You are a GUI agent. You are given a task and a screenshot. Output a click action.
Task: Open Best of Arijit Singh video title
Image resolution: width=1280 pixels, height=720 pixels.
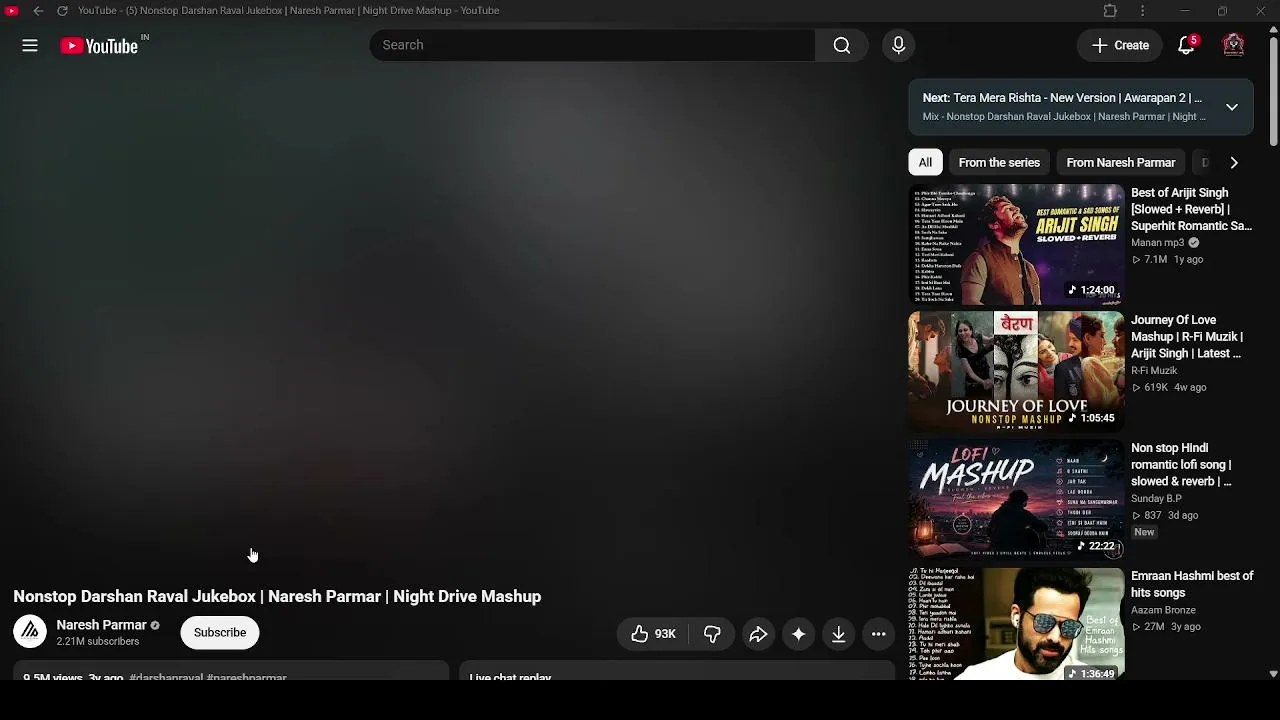pos(1191,209)
